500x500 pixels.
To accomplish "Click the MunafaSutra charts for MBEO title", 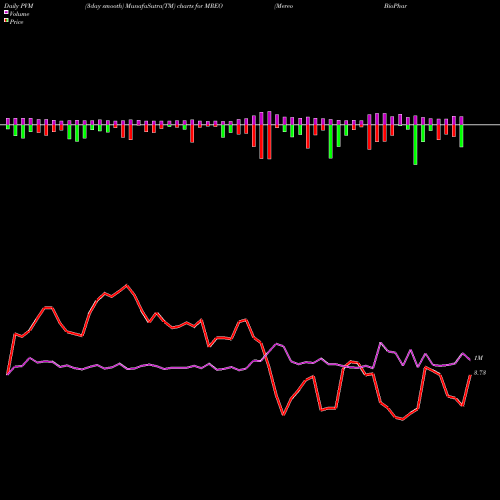I will [x=154, y=6].
